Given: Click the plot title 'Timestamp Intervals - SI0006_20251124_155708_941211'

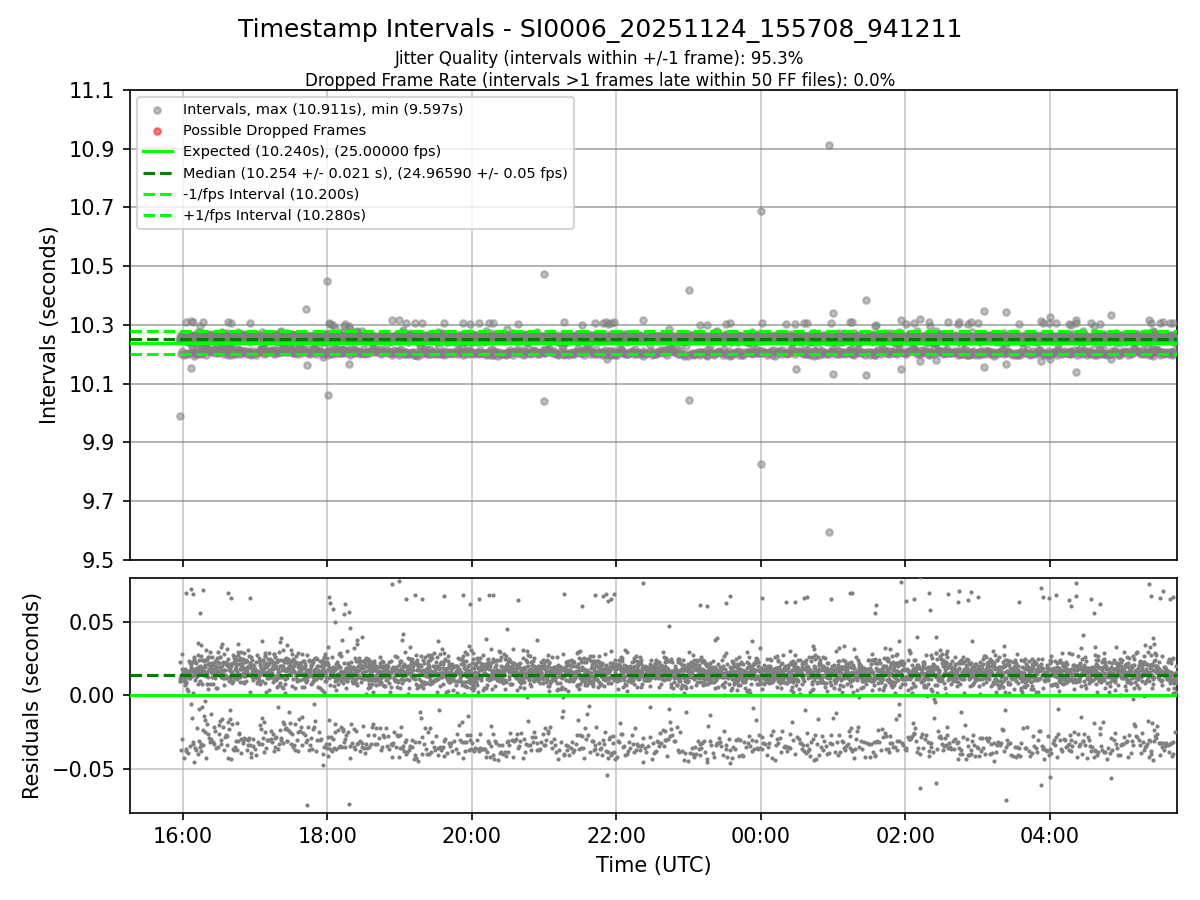Looking at the screenshot, I should (x=600, y=29).
